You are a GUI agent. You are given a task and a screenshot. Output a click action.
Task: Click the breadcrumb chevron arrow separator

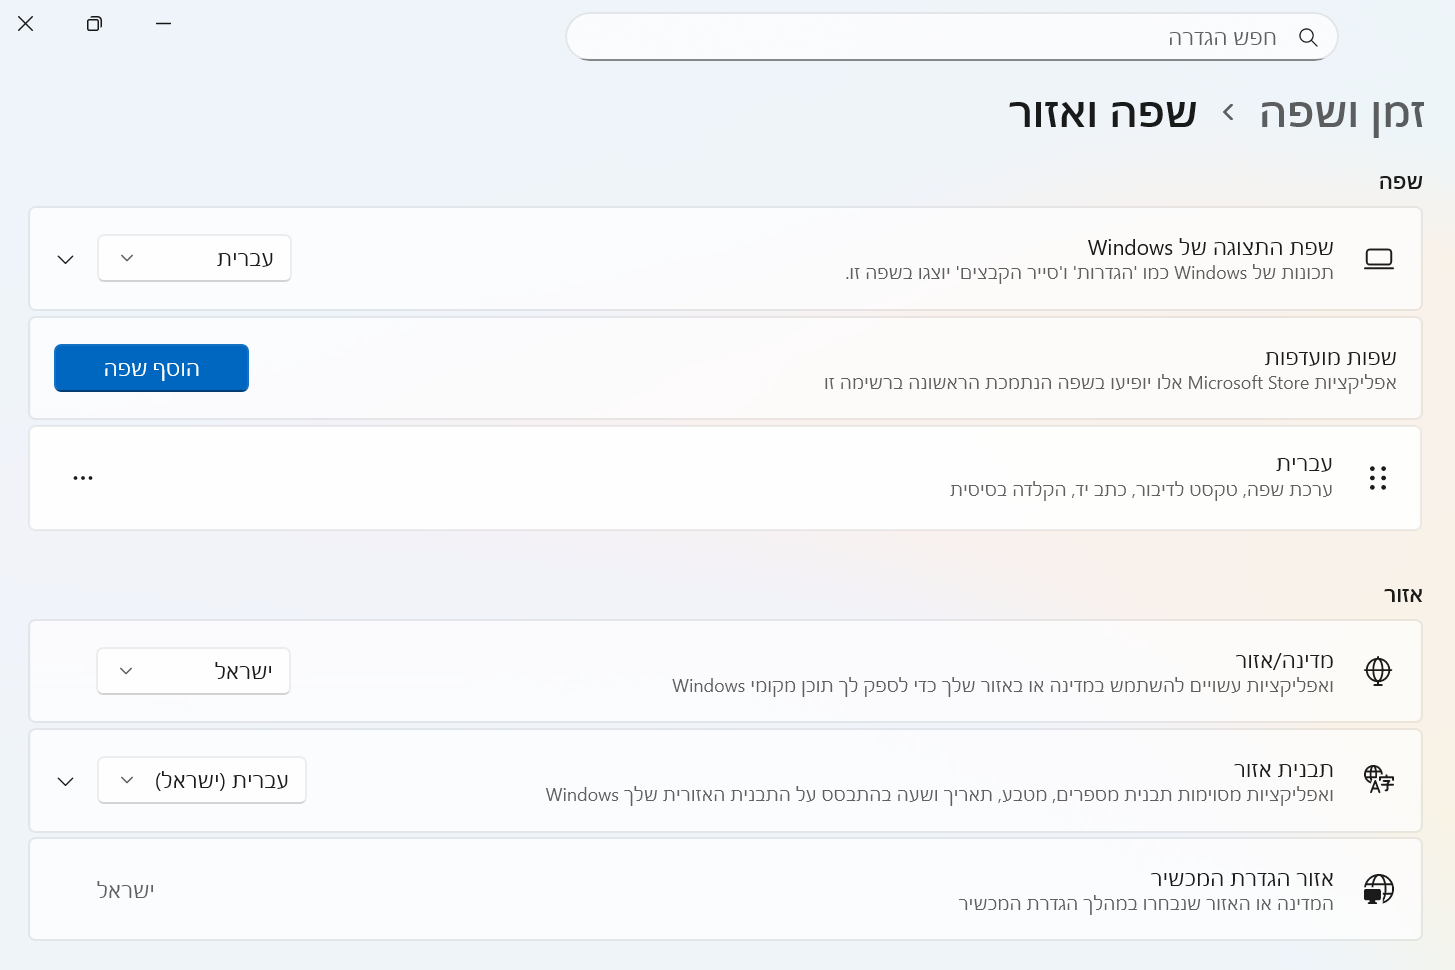pos(1228,113)
